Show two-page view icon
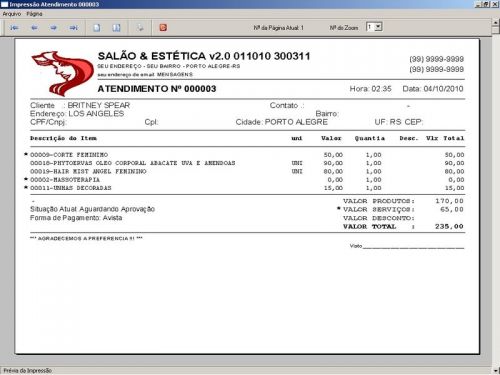This screenshot has width=500, height=375. [116, 28]
